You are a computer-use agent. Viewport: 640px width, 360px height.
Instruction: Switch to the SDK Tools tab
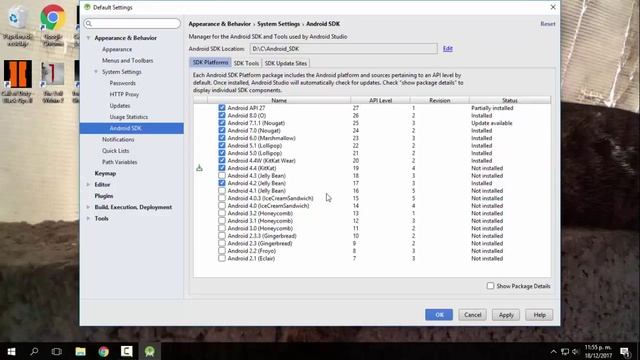(246, 63)
